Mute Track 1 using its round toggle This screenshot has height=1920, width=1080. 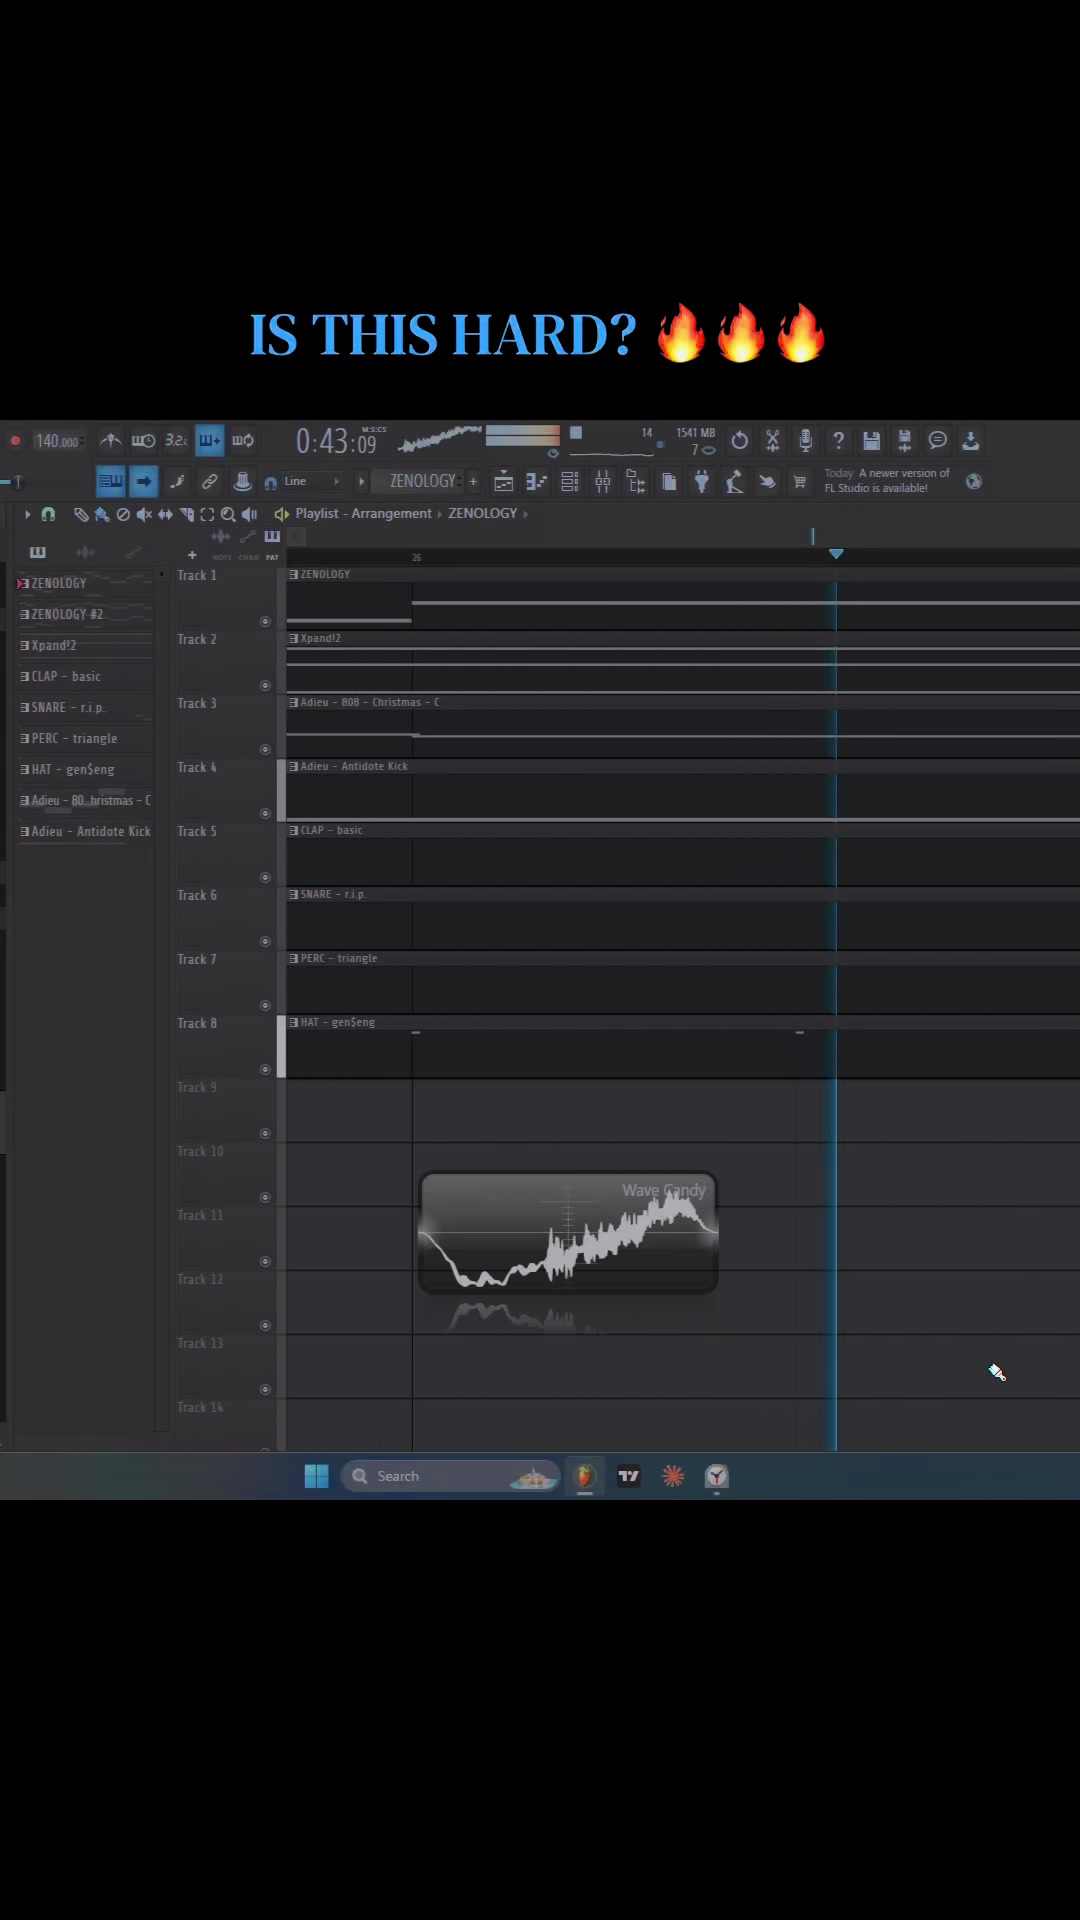coord(265,621)
